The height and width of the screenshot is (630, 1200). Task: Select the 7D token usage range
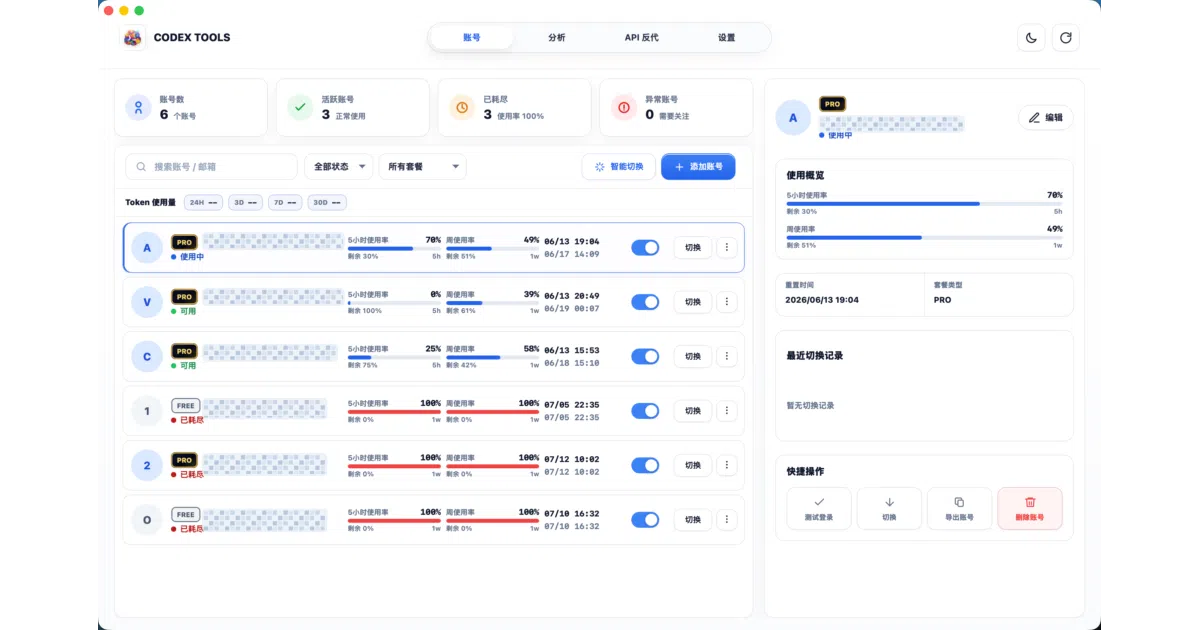(285, 202)
